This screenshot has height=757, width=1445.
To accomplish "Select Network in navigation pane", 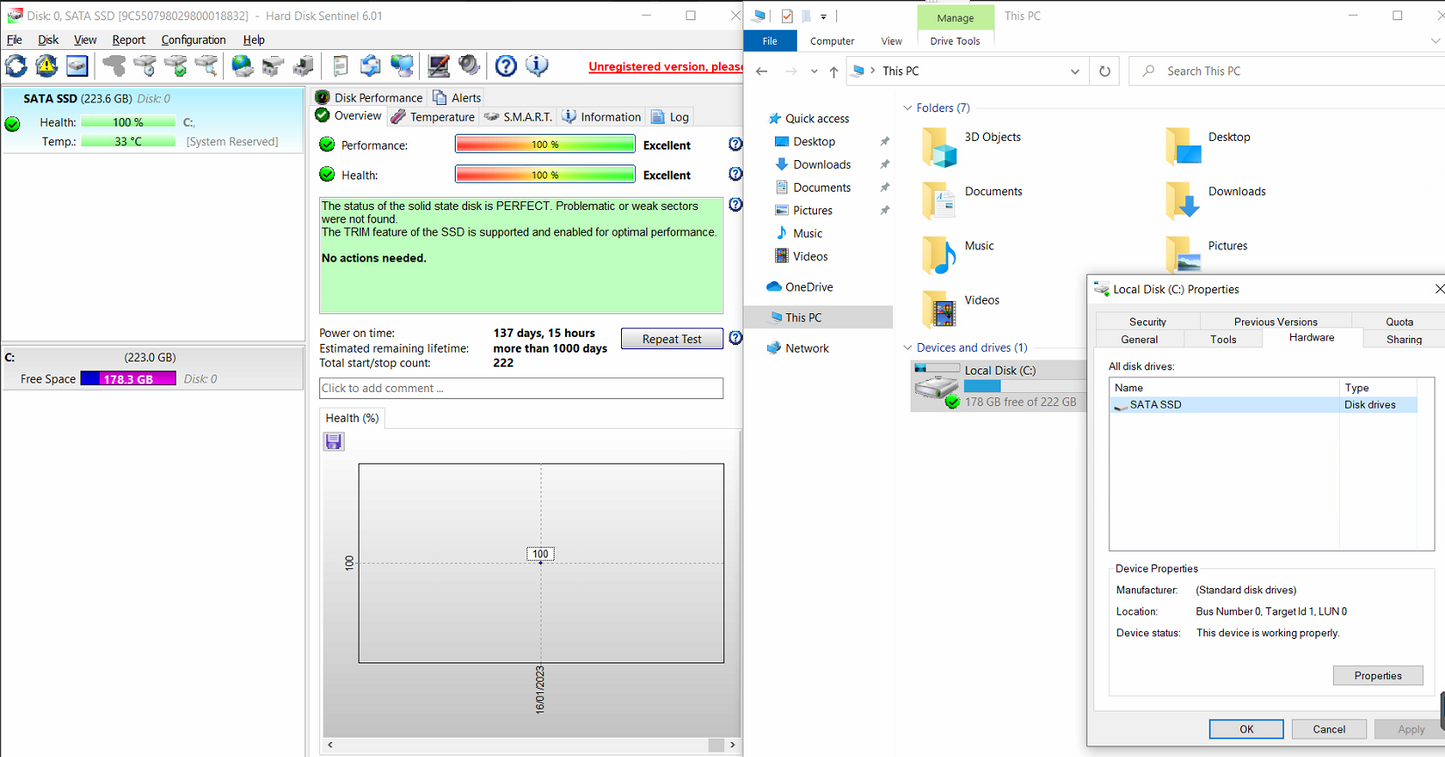I will tap(807, 348).
